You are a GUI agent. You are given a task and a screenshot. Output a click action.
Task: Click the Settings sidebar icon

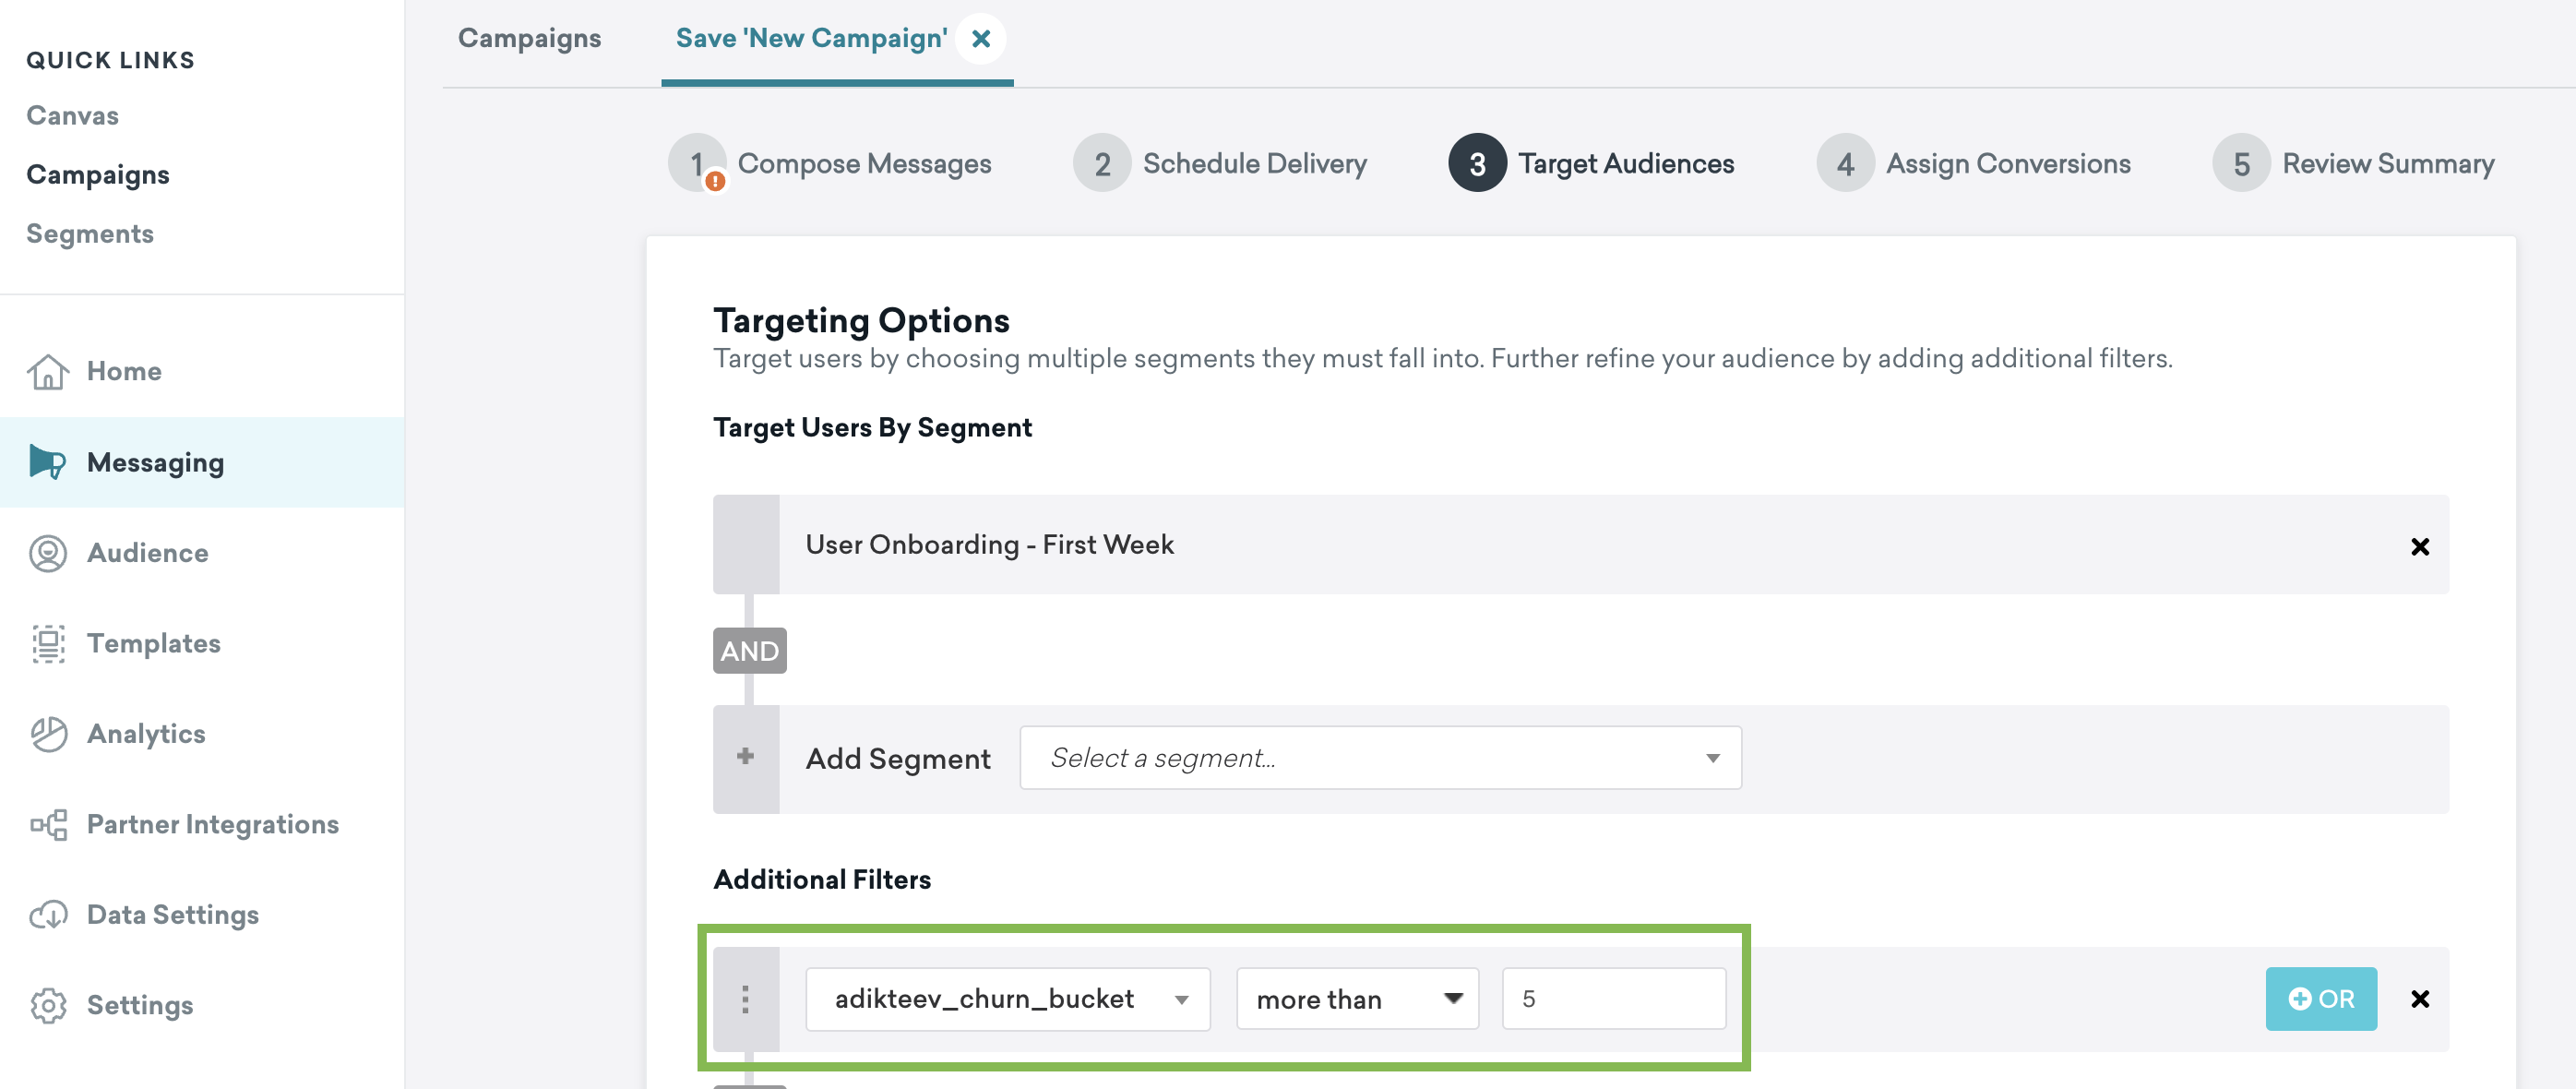point(48,1005)
